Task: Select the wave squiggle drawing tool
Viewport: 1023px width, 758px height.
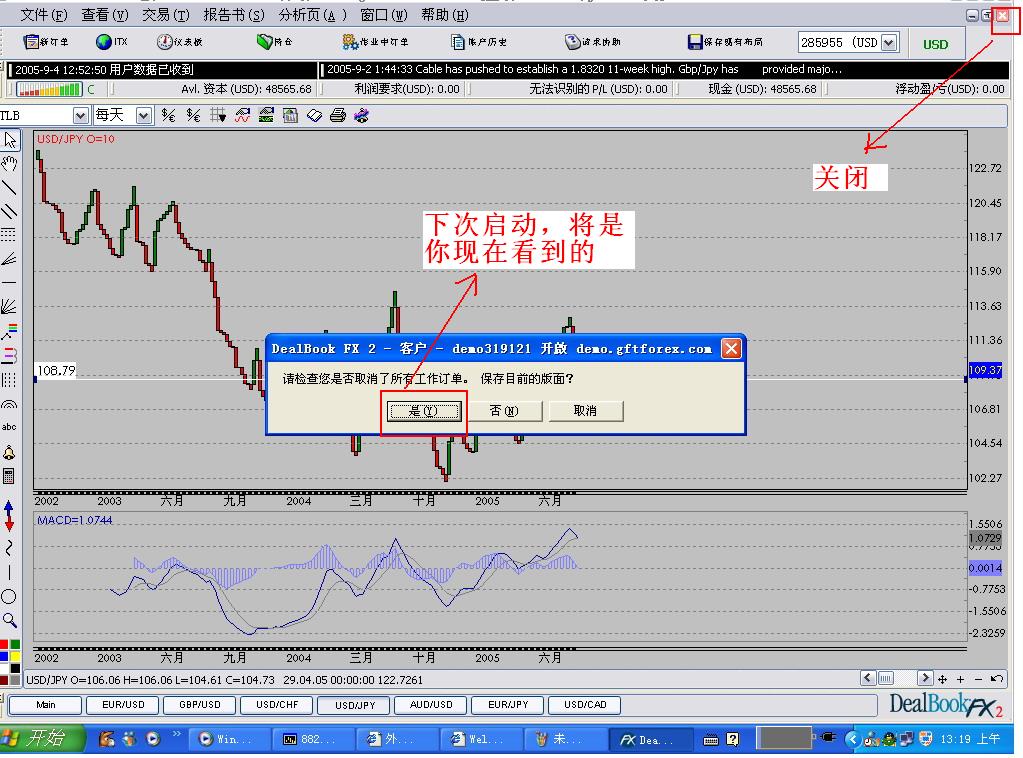Action: pyautogui.click(x=9, y=548)
